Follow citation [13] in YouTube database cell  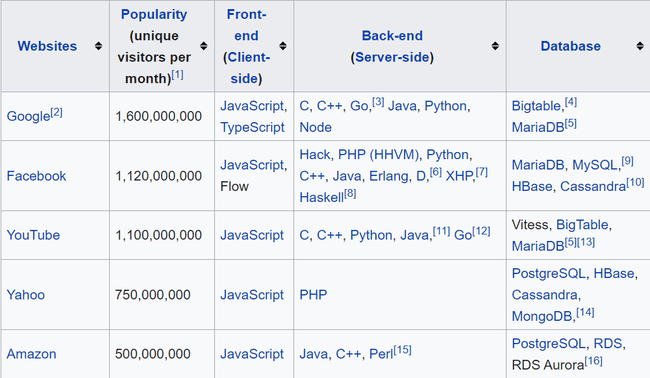pyautogui.click(x=586, y=242)
